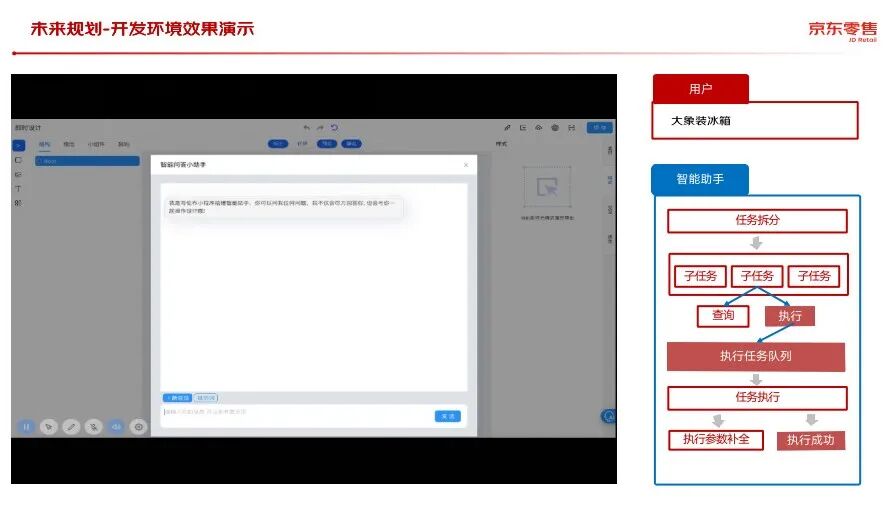Click the undo arrow in the editor toolbar
Viewport: 895px width, 510px height.
tap(307, 127)
